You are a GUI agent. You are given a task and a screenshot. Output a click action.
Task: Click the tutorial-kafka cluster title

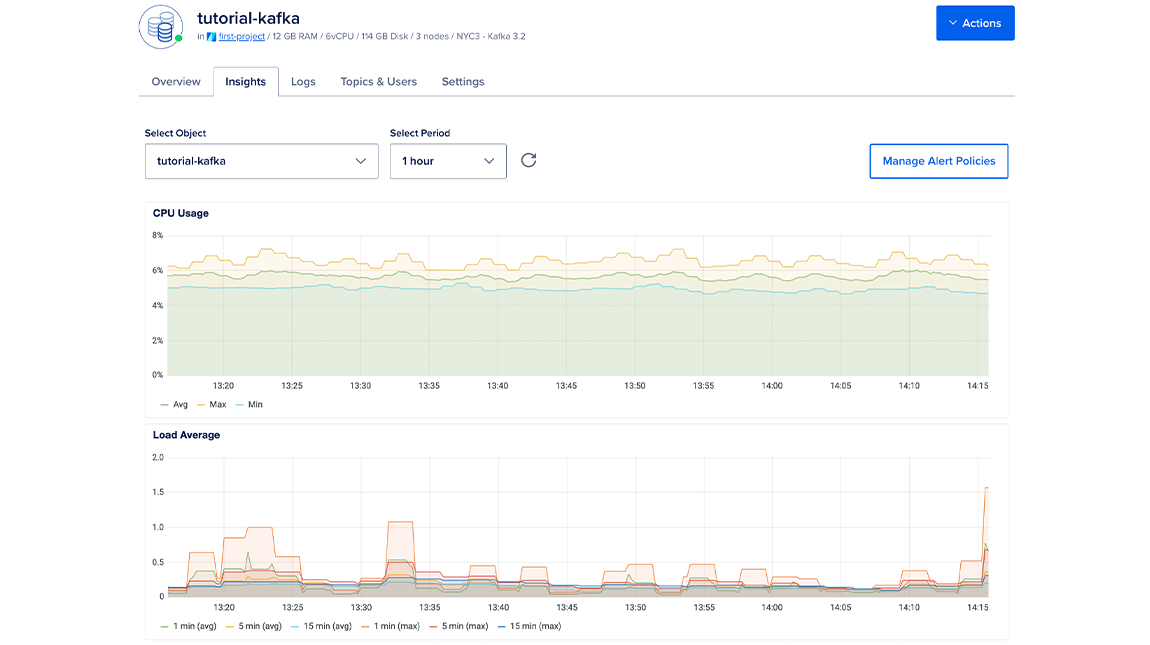click(x=248, y=18)
